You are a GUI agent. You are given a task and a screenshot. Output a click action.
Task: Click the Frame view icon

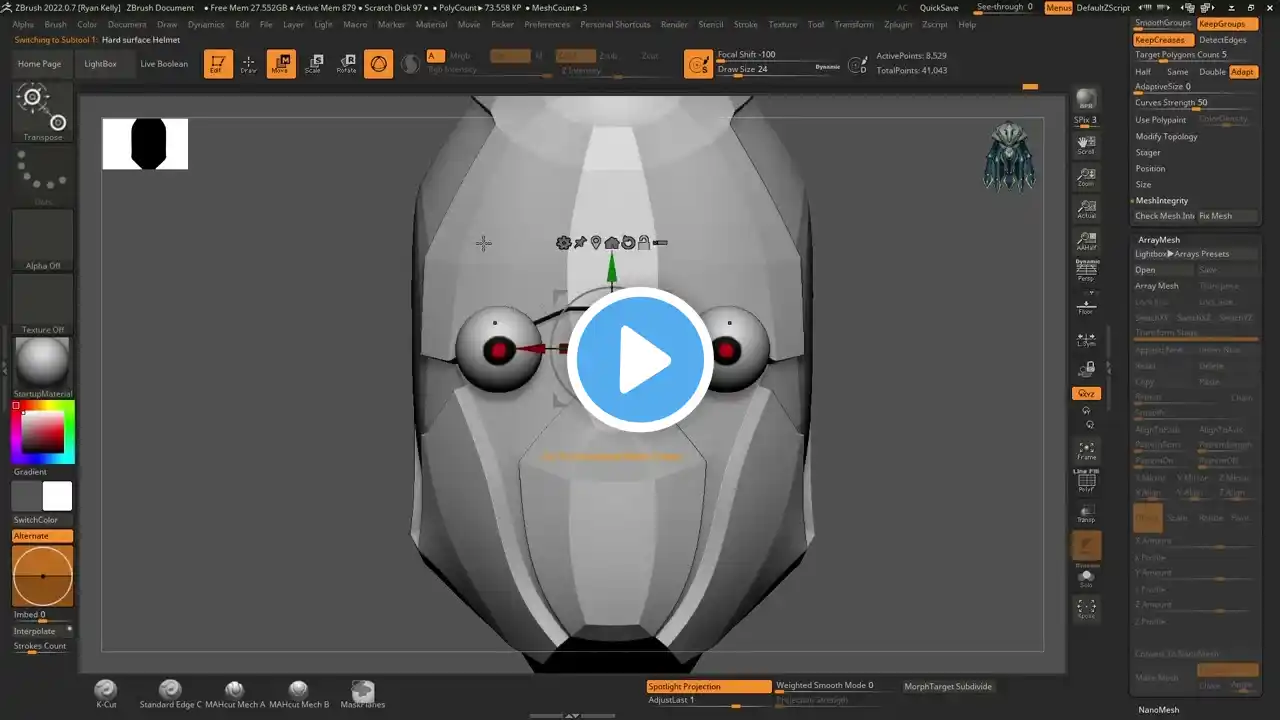tap(1086, 450)
